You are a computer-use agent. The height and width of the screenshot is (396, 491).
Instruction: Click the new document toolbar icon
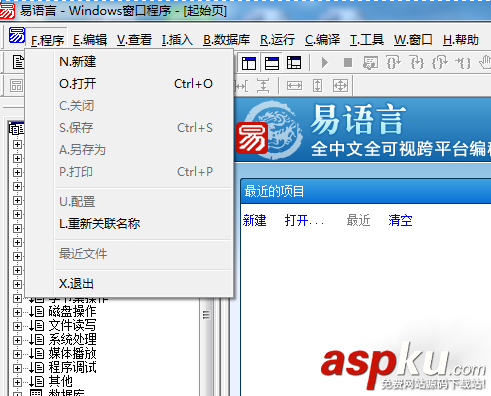18,62
